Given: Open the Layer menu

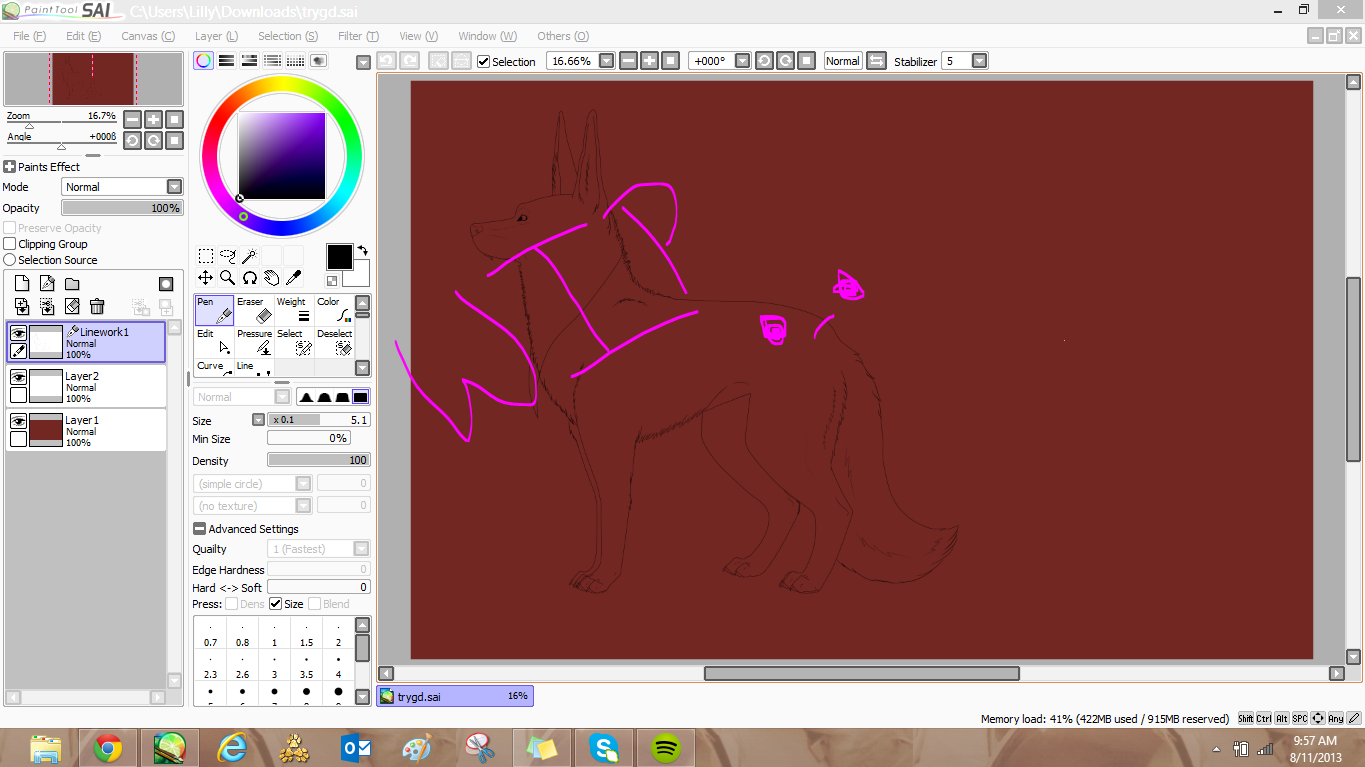Looking at the screenshot, I should pos(214,36).
